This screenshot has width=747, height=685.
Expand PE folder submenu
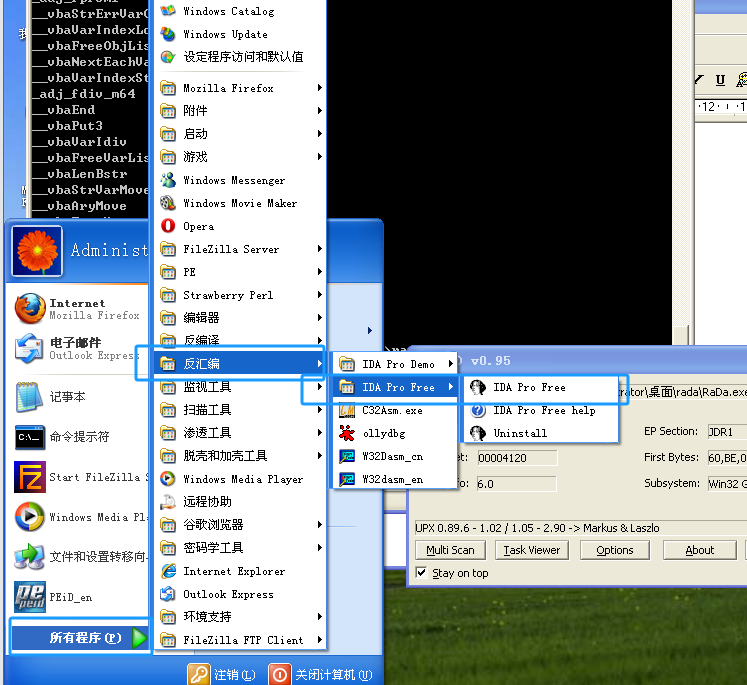click(240, 272)
